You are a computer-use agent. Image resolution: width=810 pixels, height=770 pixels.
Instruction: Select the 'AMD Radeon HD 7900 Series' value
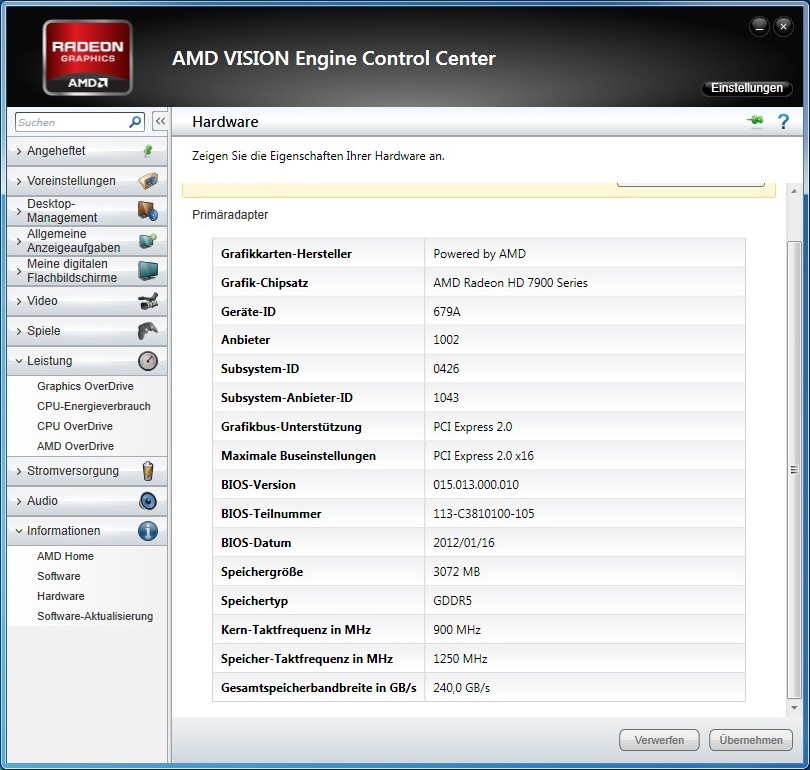510,283
